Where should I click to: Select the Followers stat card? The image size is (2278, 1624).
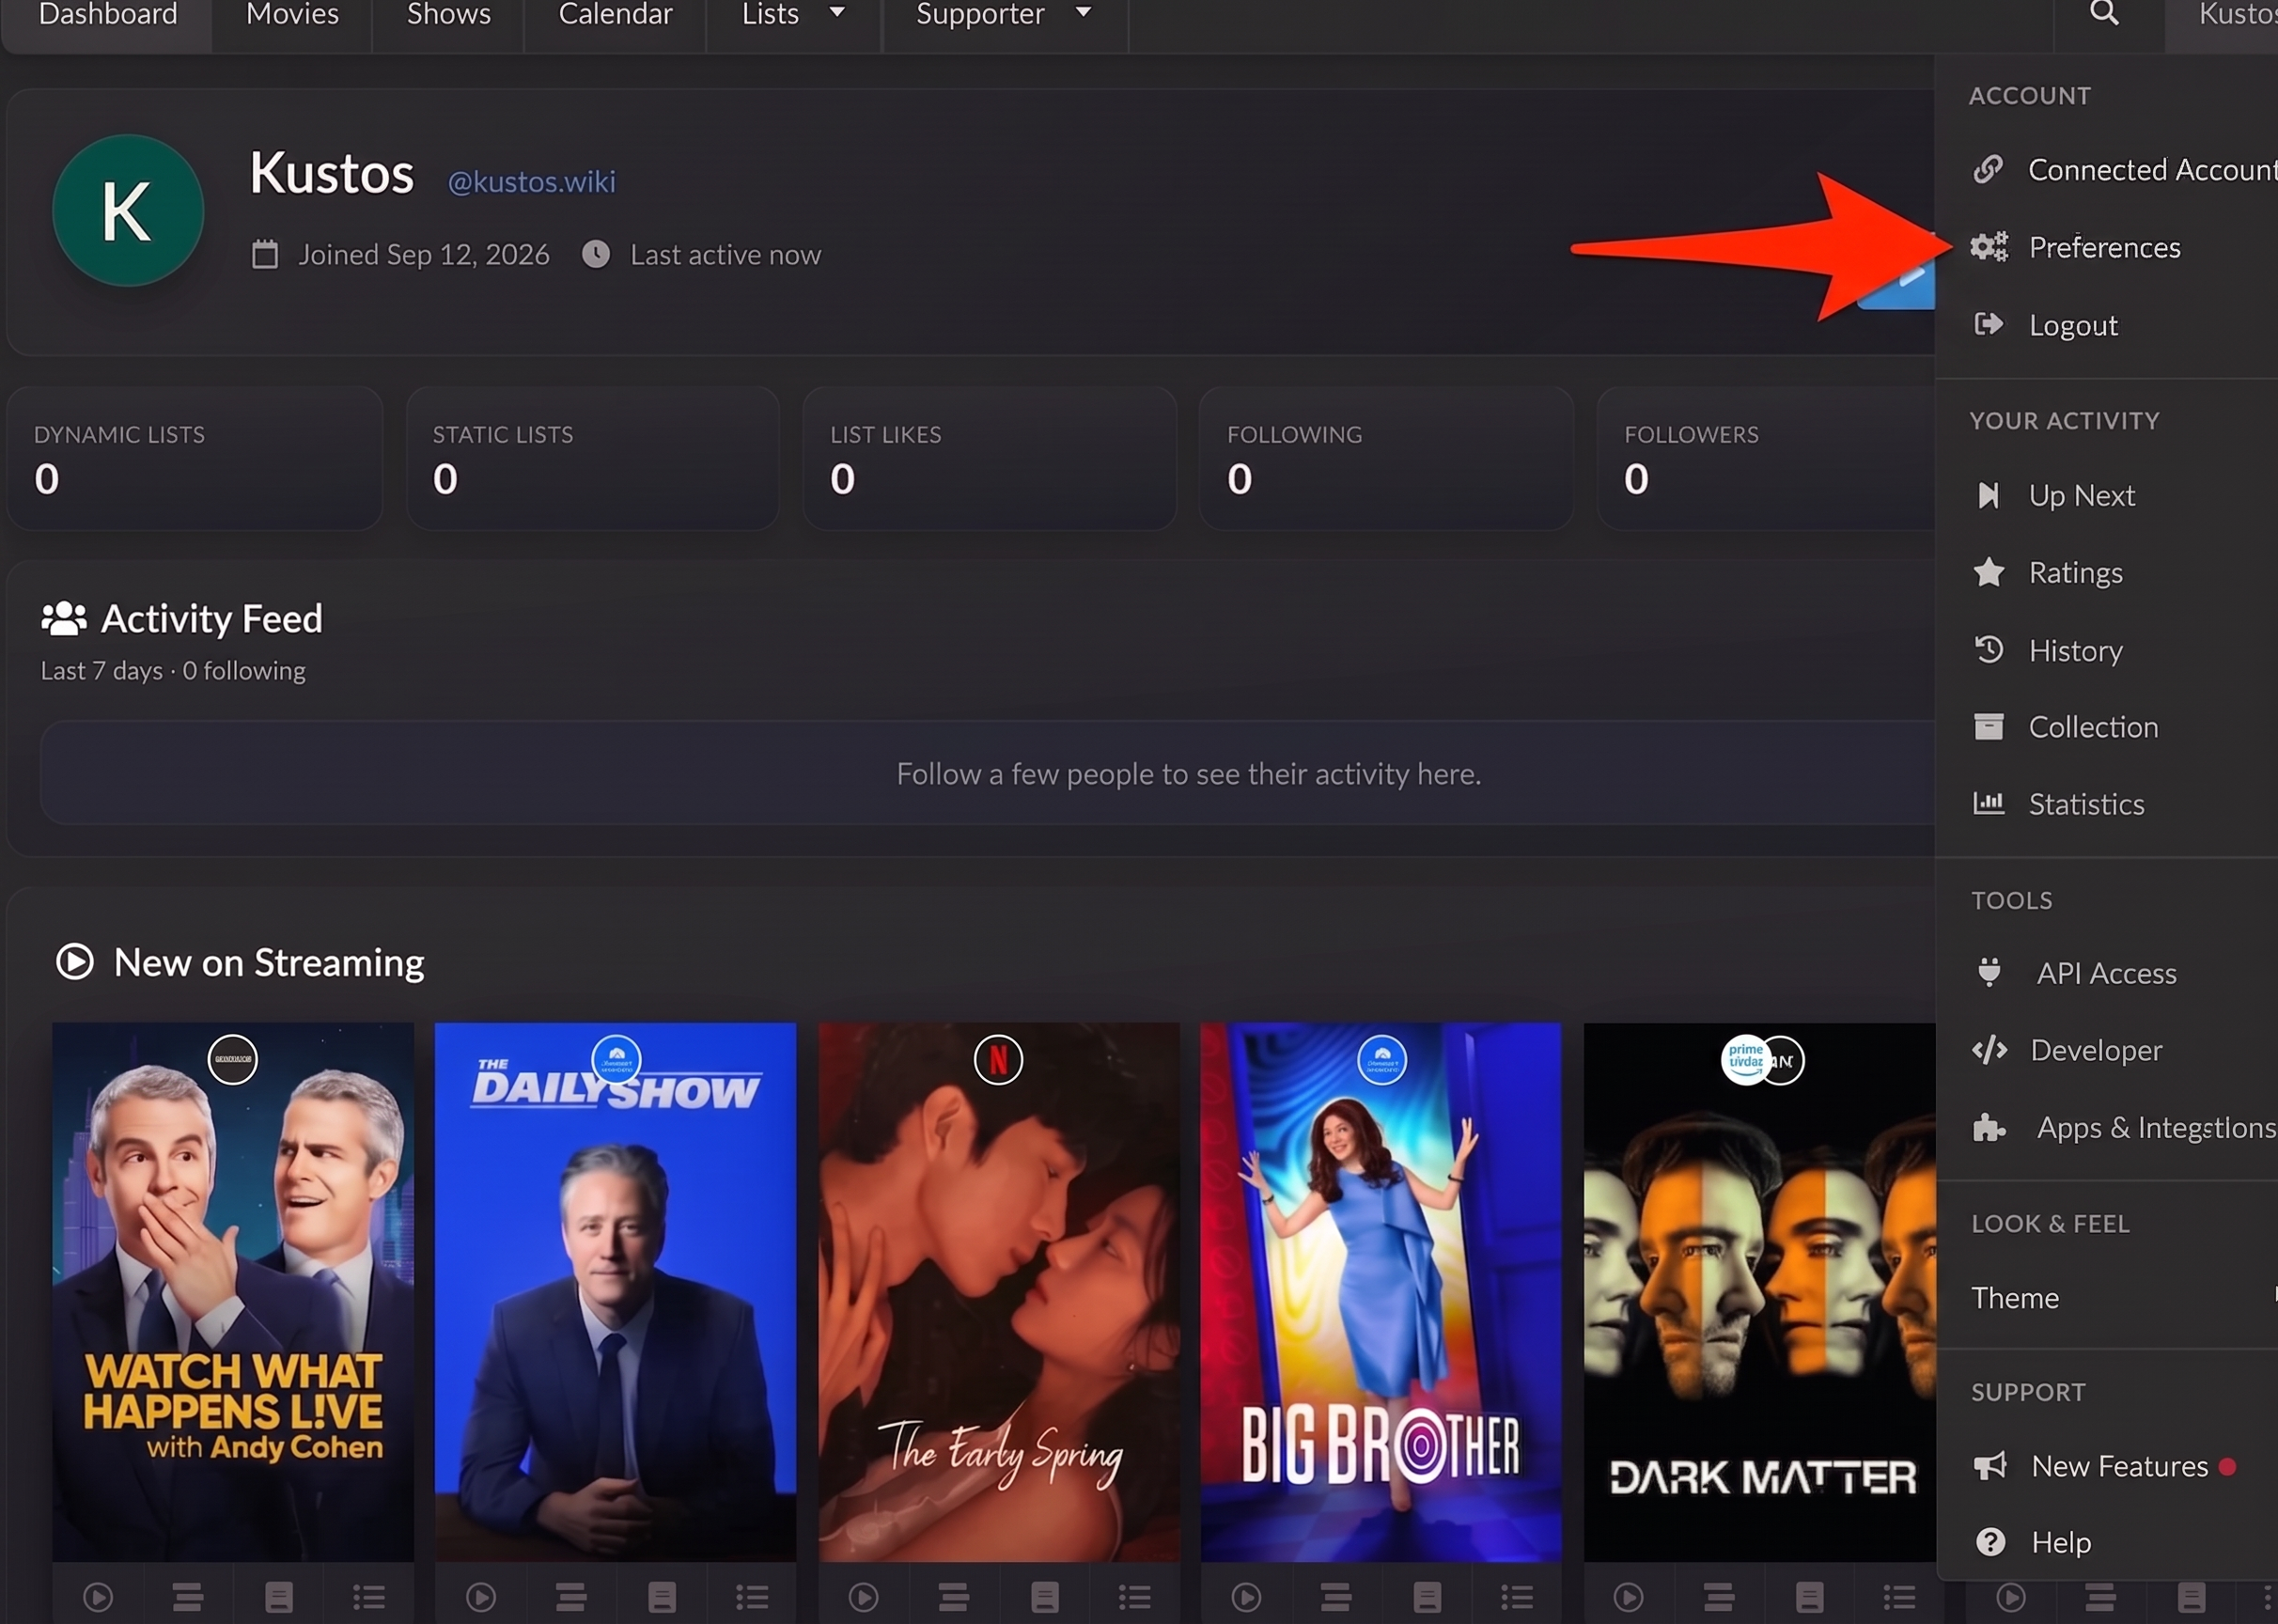(1767, 458)
